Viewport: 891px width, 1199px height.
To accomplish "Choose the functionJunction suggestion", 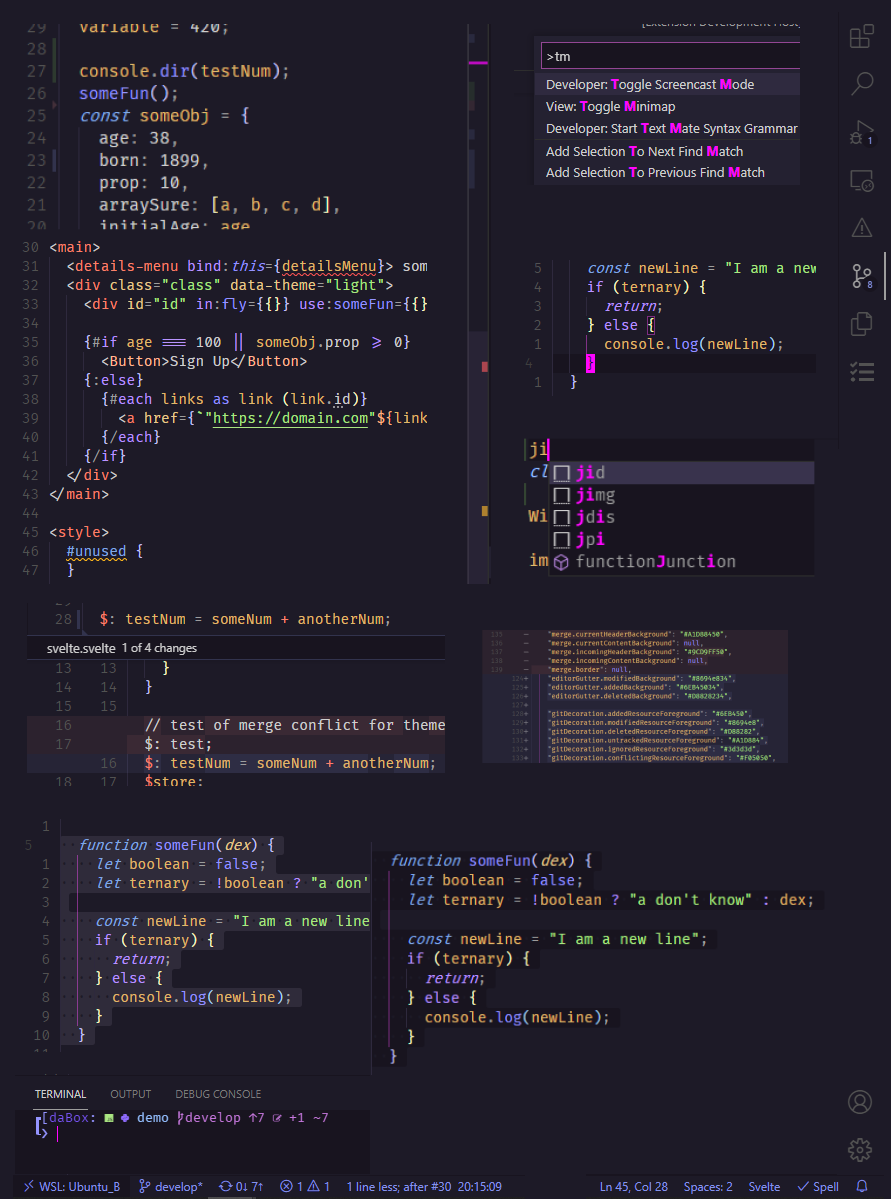I will tap(681, 562).
